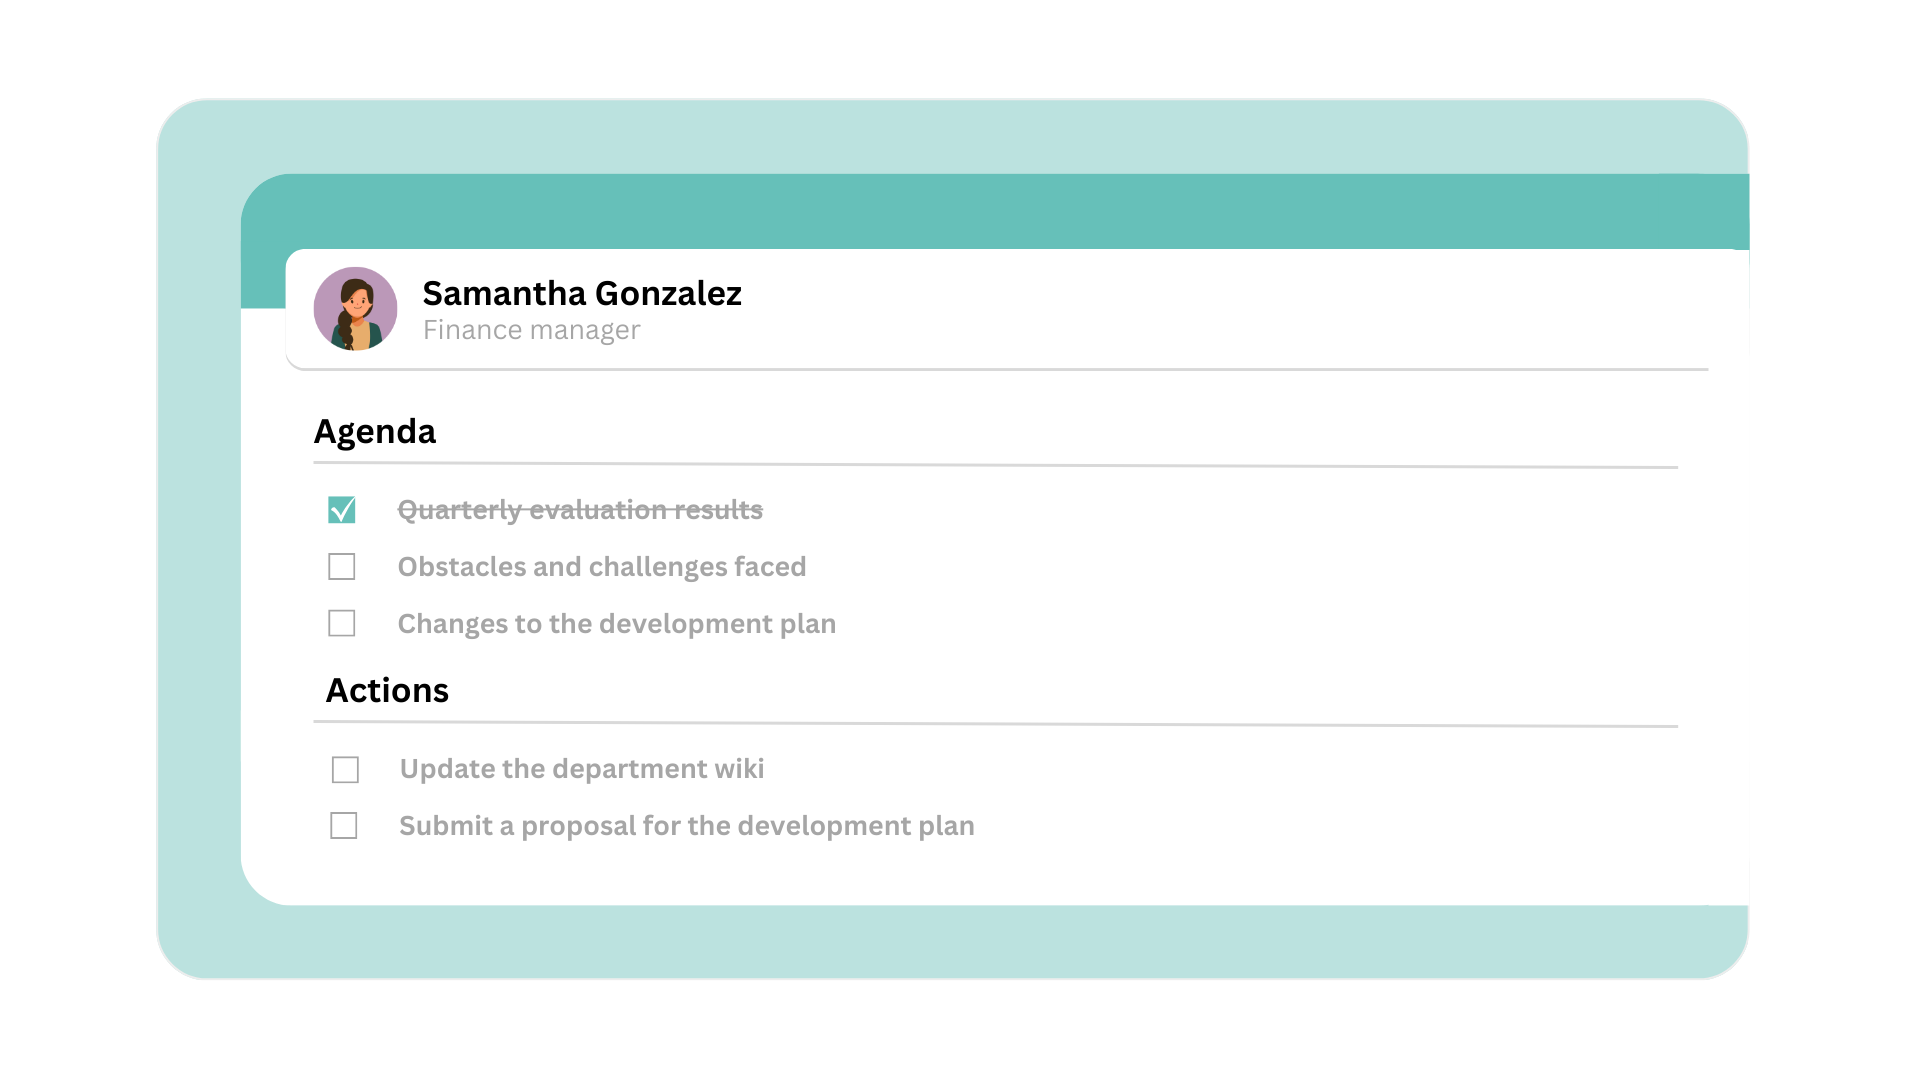Click empty space in the profile header card
Image resolution: width=1920 pixels, height=1080 pixels.
tap(1200, 310)
